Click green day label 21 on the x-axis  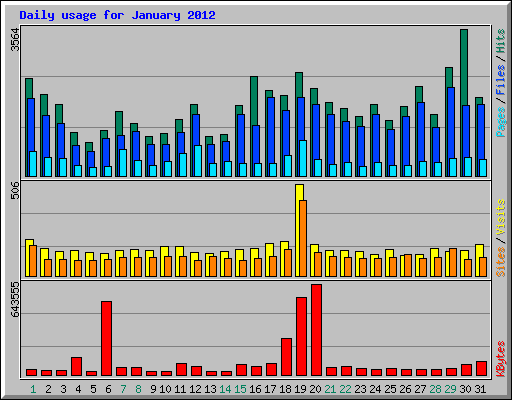tap(330, 389)
